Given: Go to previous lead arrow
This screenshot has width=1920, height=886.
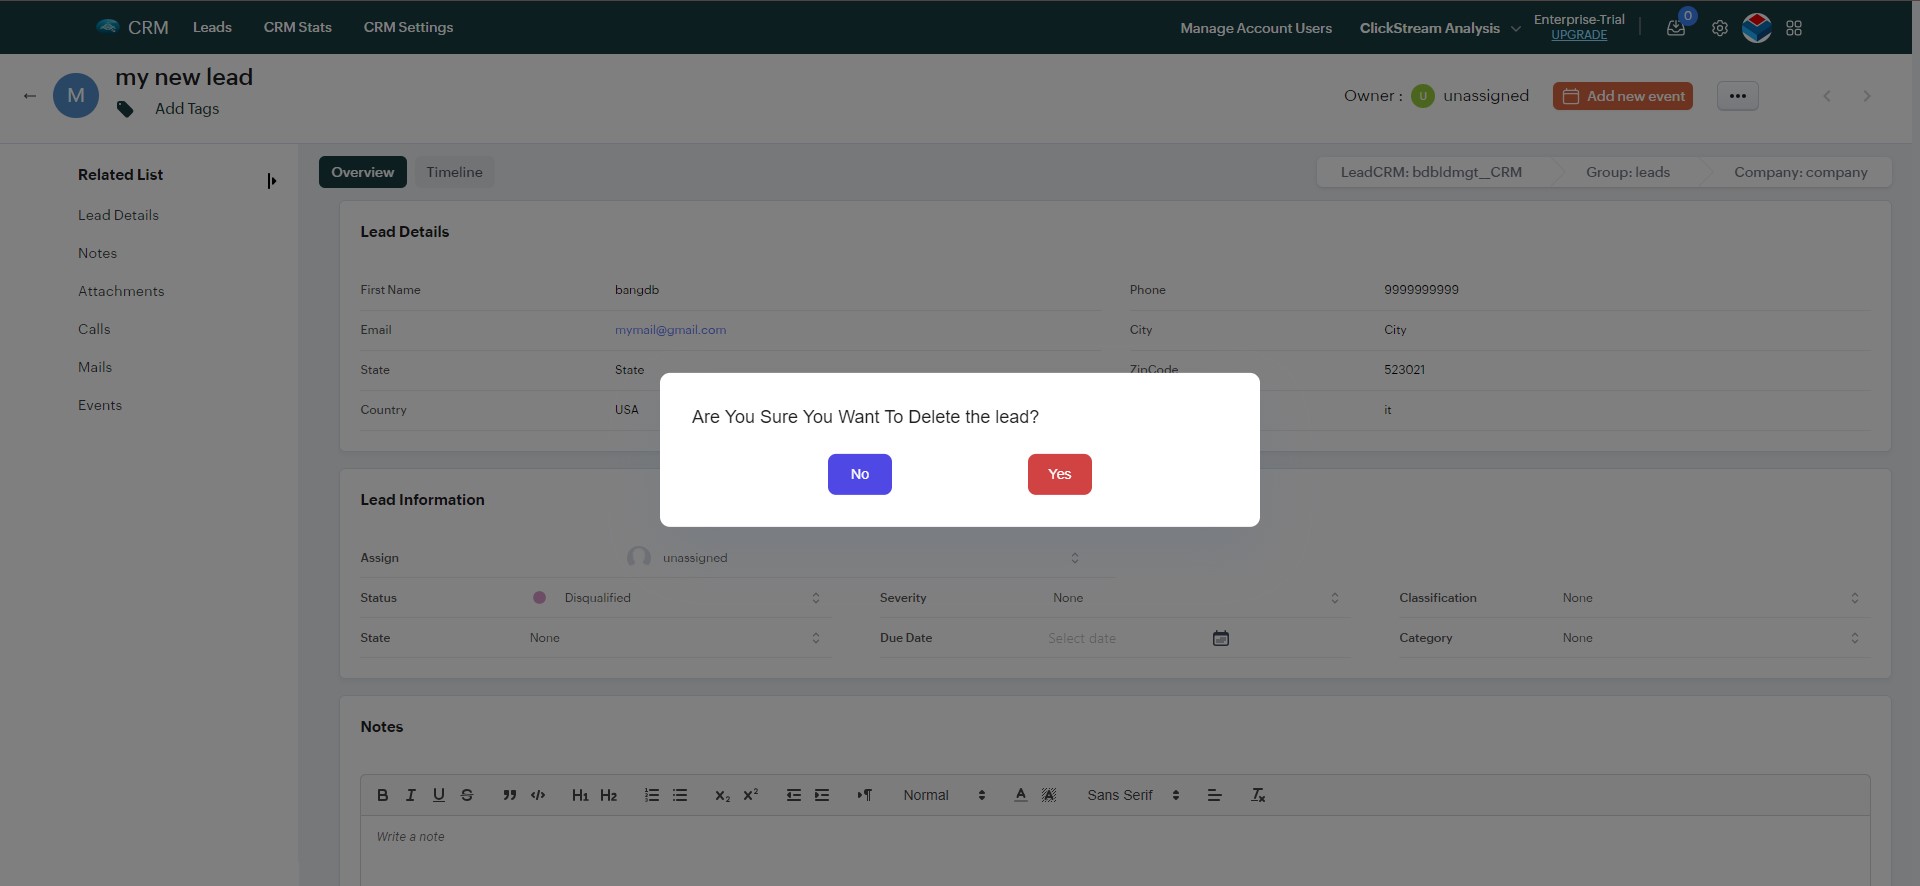Looking at the screenshot, I should point(1827,96).
